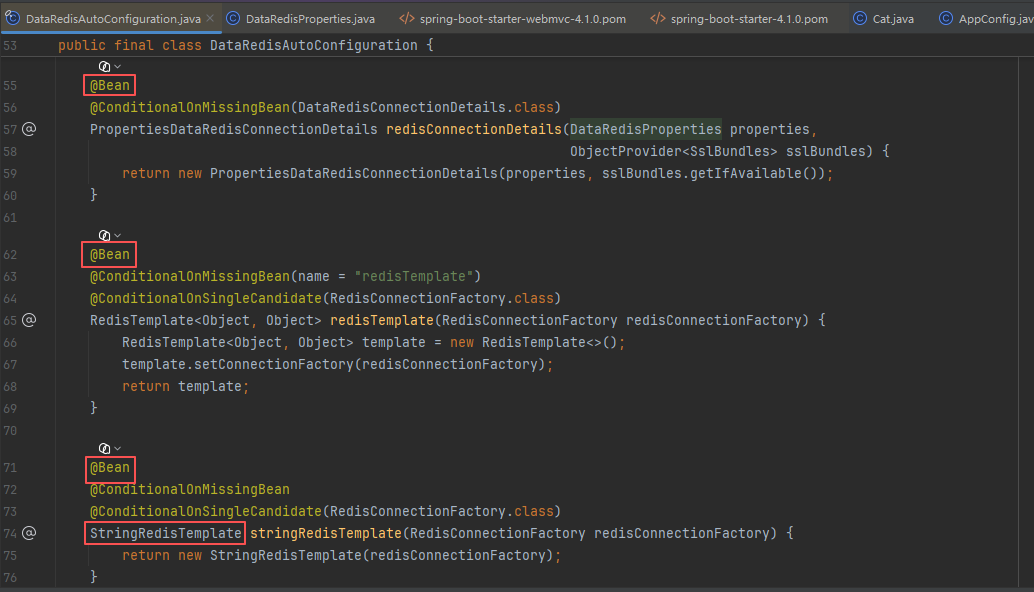Switch to the DataRedisProperties.java tab

pyautogui.click(x=300, y=18)
